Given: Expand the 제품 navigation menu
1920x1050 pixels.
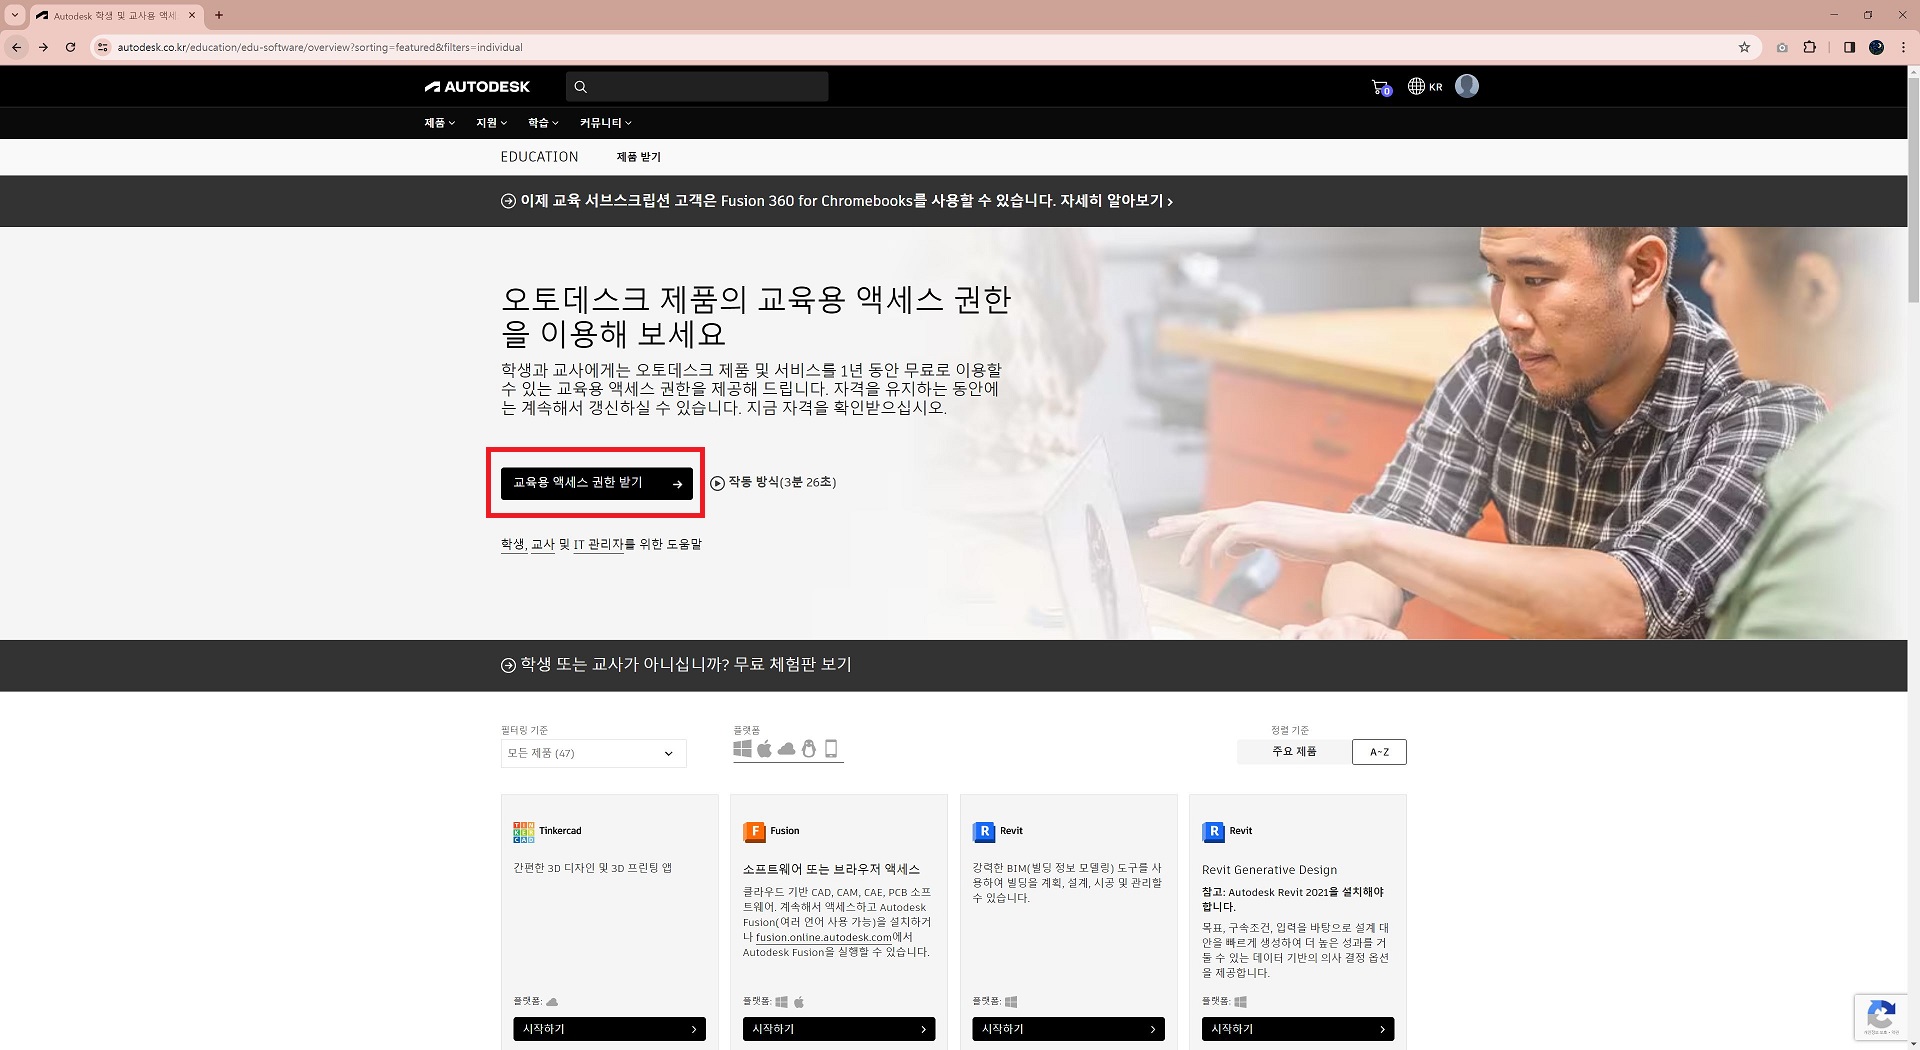Looking at the screenshot, I should pos(439,123).
